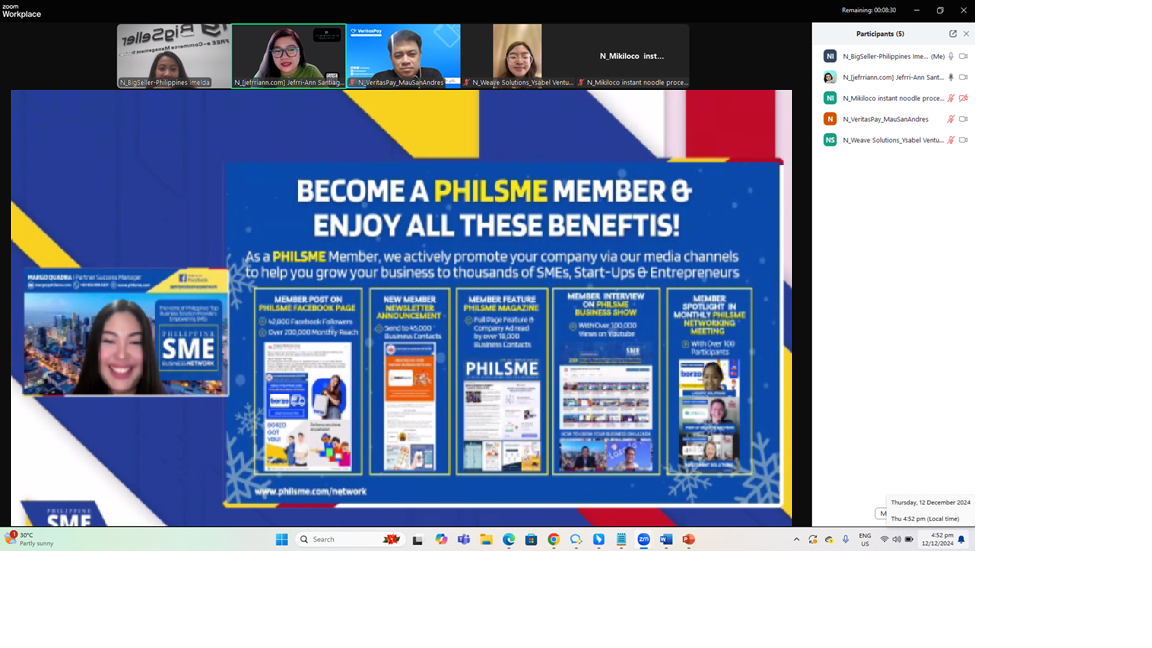The image size is (1152, 648).
Task: Click Jefrri-Ann's avatar in participants list
Action: 830,77
